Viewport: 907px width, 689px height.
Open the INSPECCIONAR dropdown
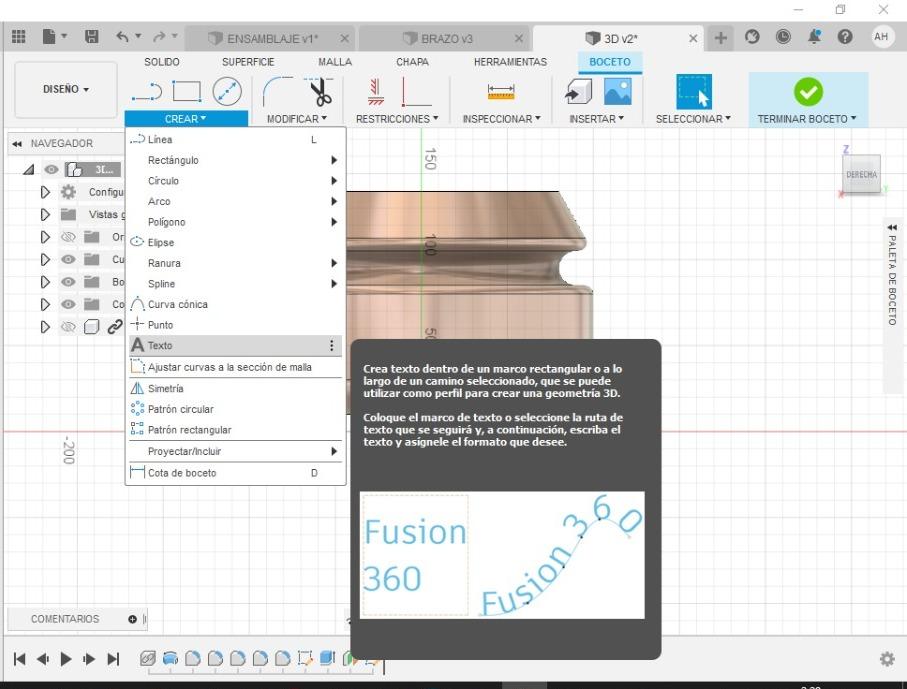pos(501,119)
